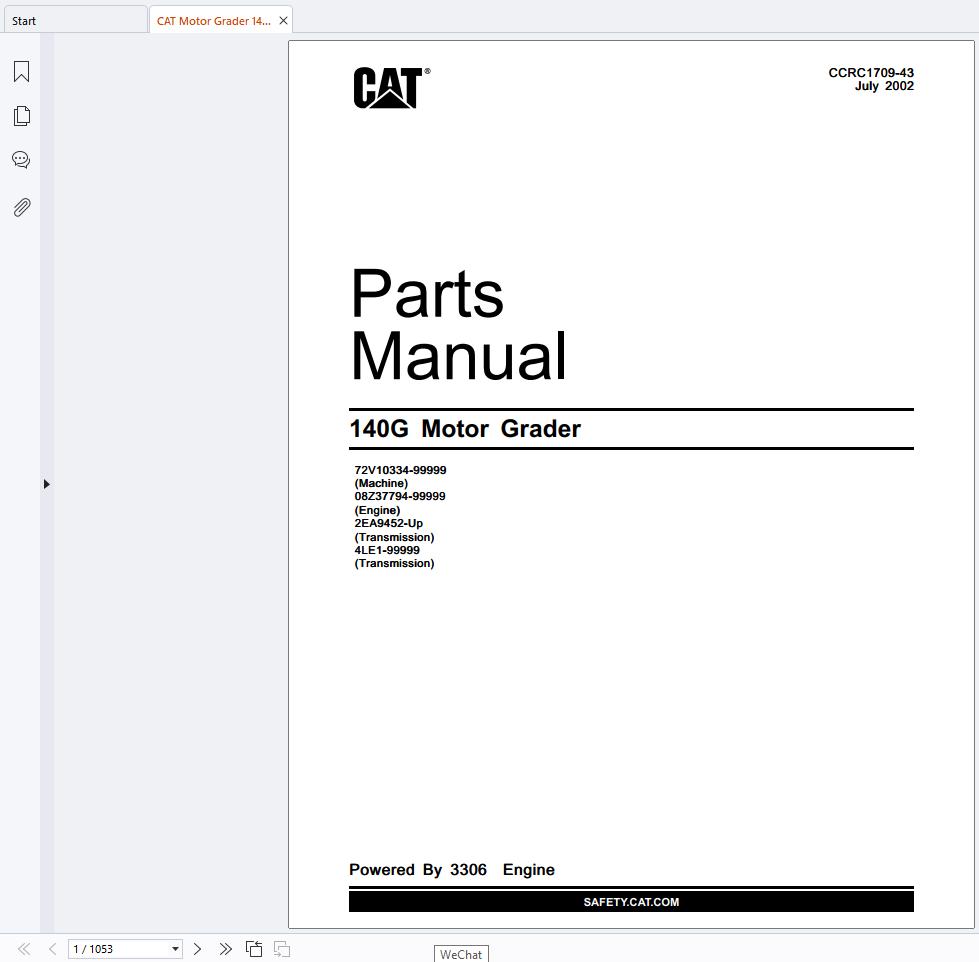Show the Comments panel

pyautogui.click(x=21, y=160)
